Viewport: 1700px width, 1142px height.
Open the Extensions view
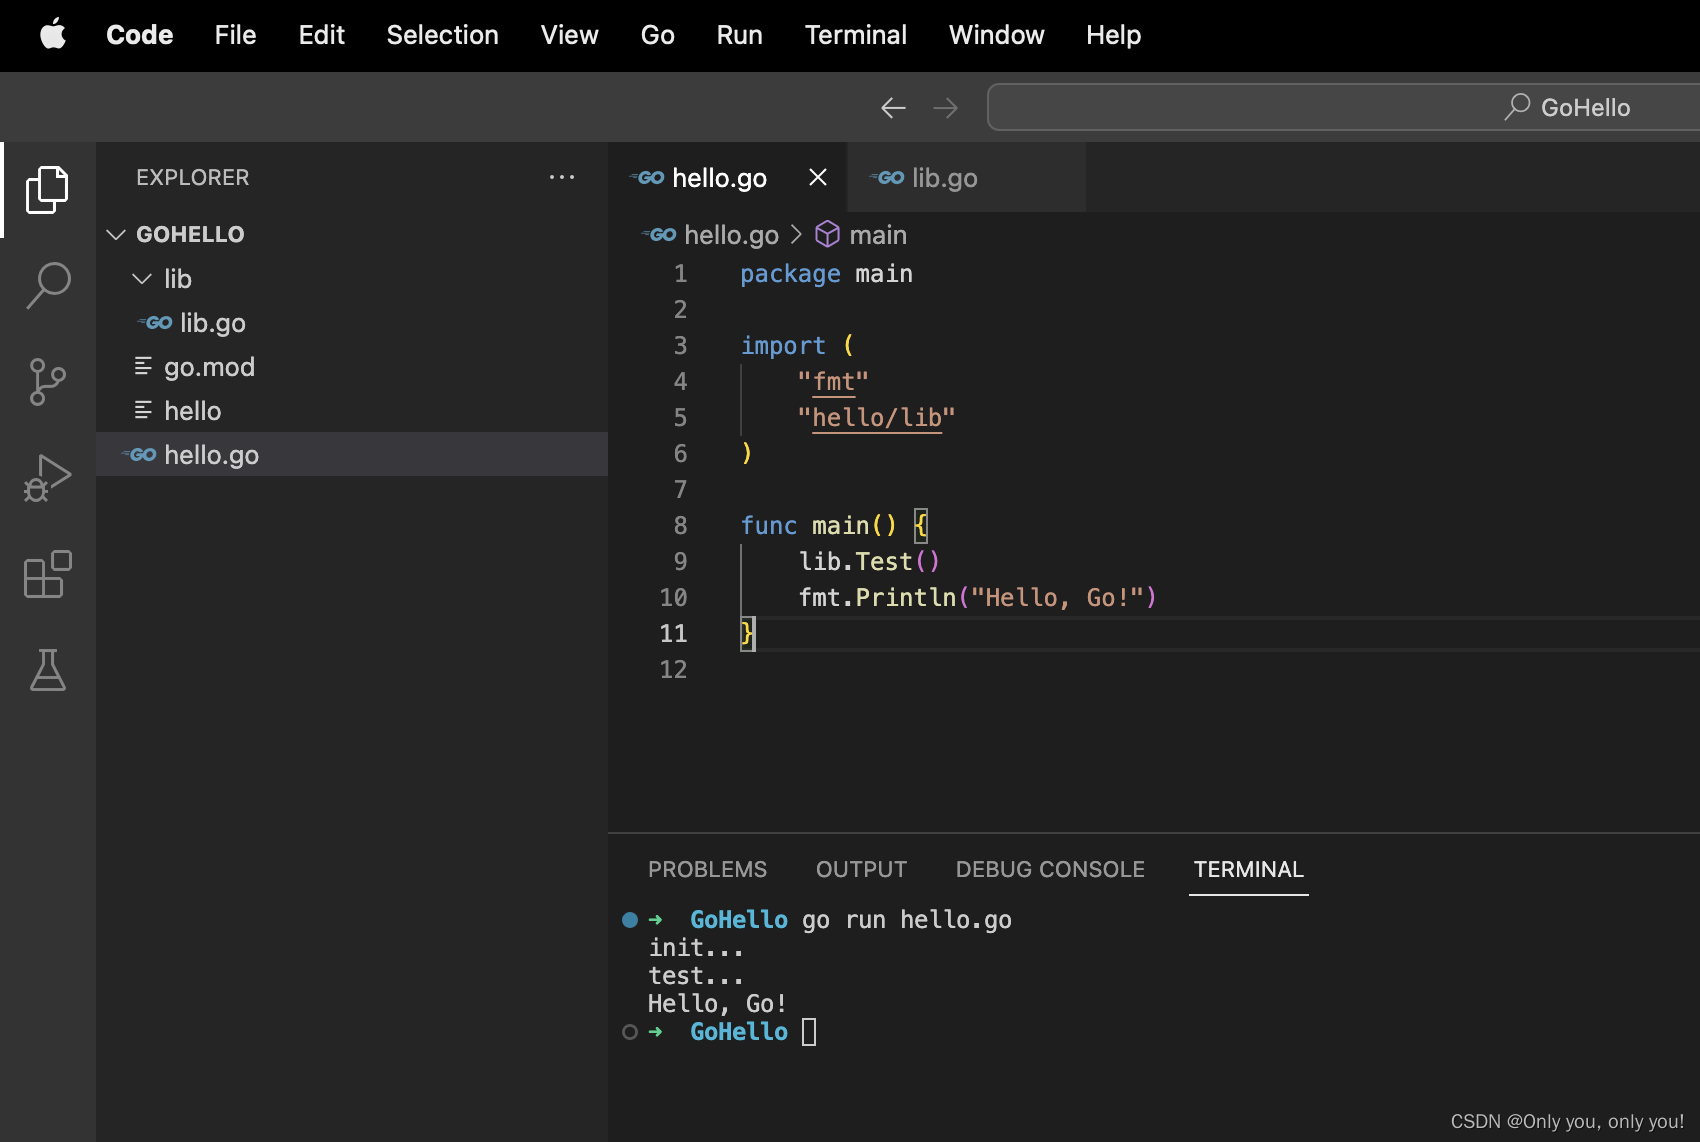click(x=47, y=574)
